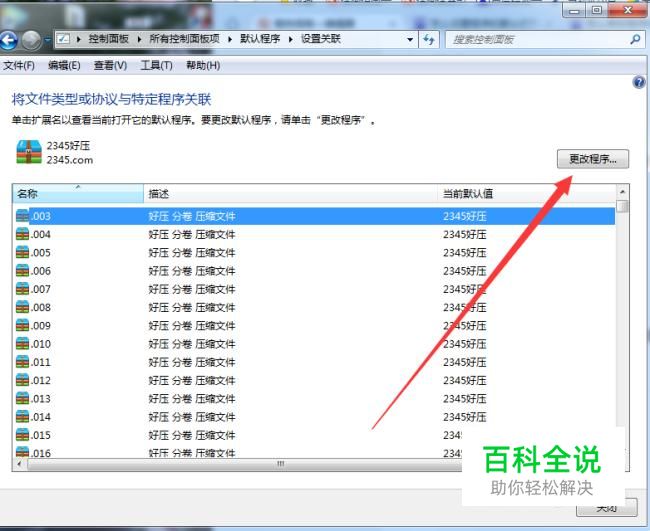
Task: Click the 2345好压 program icon
Action: click(x=29, y=152)
